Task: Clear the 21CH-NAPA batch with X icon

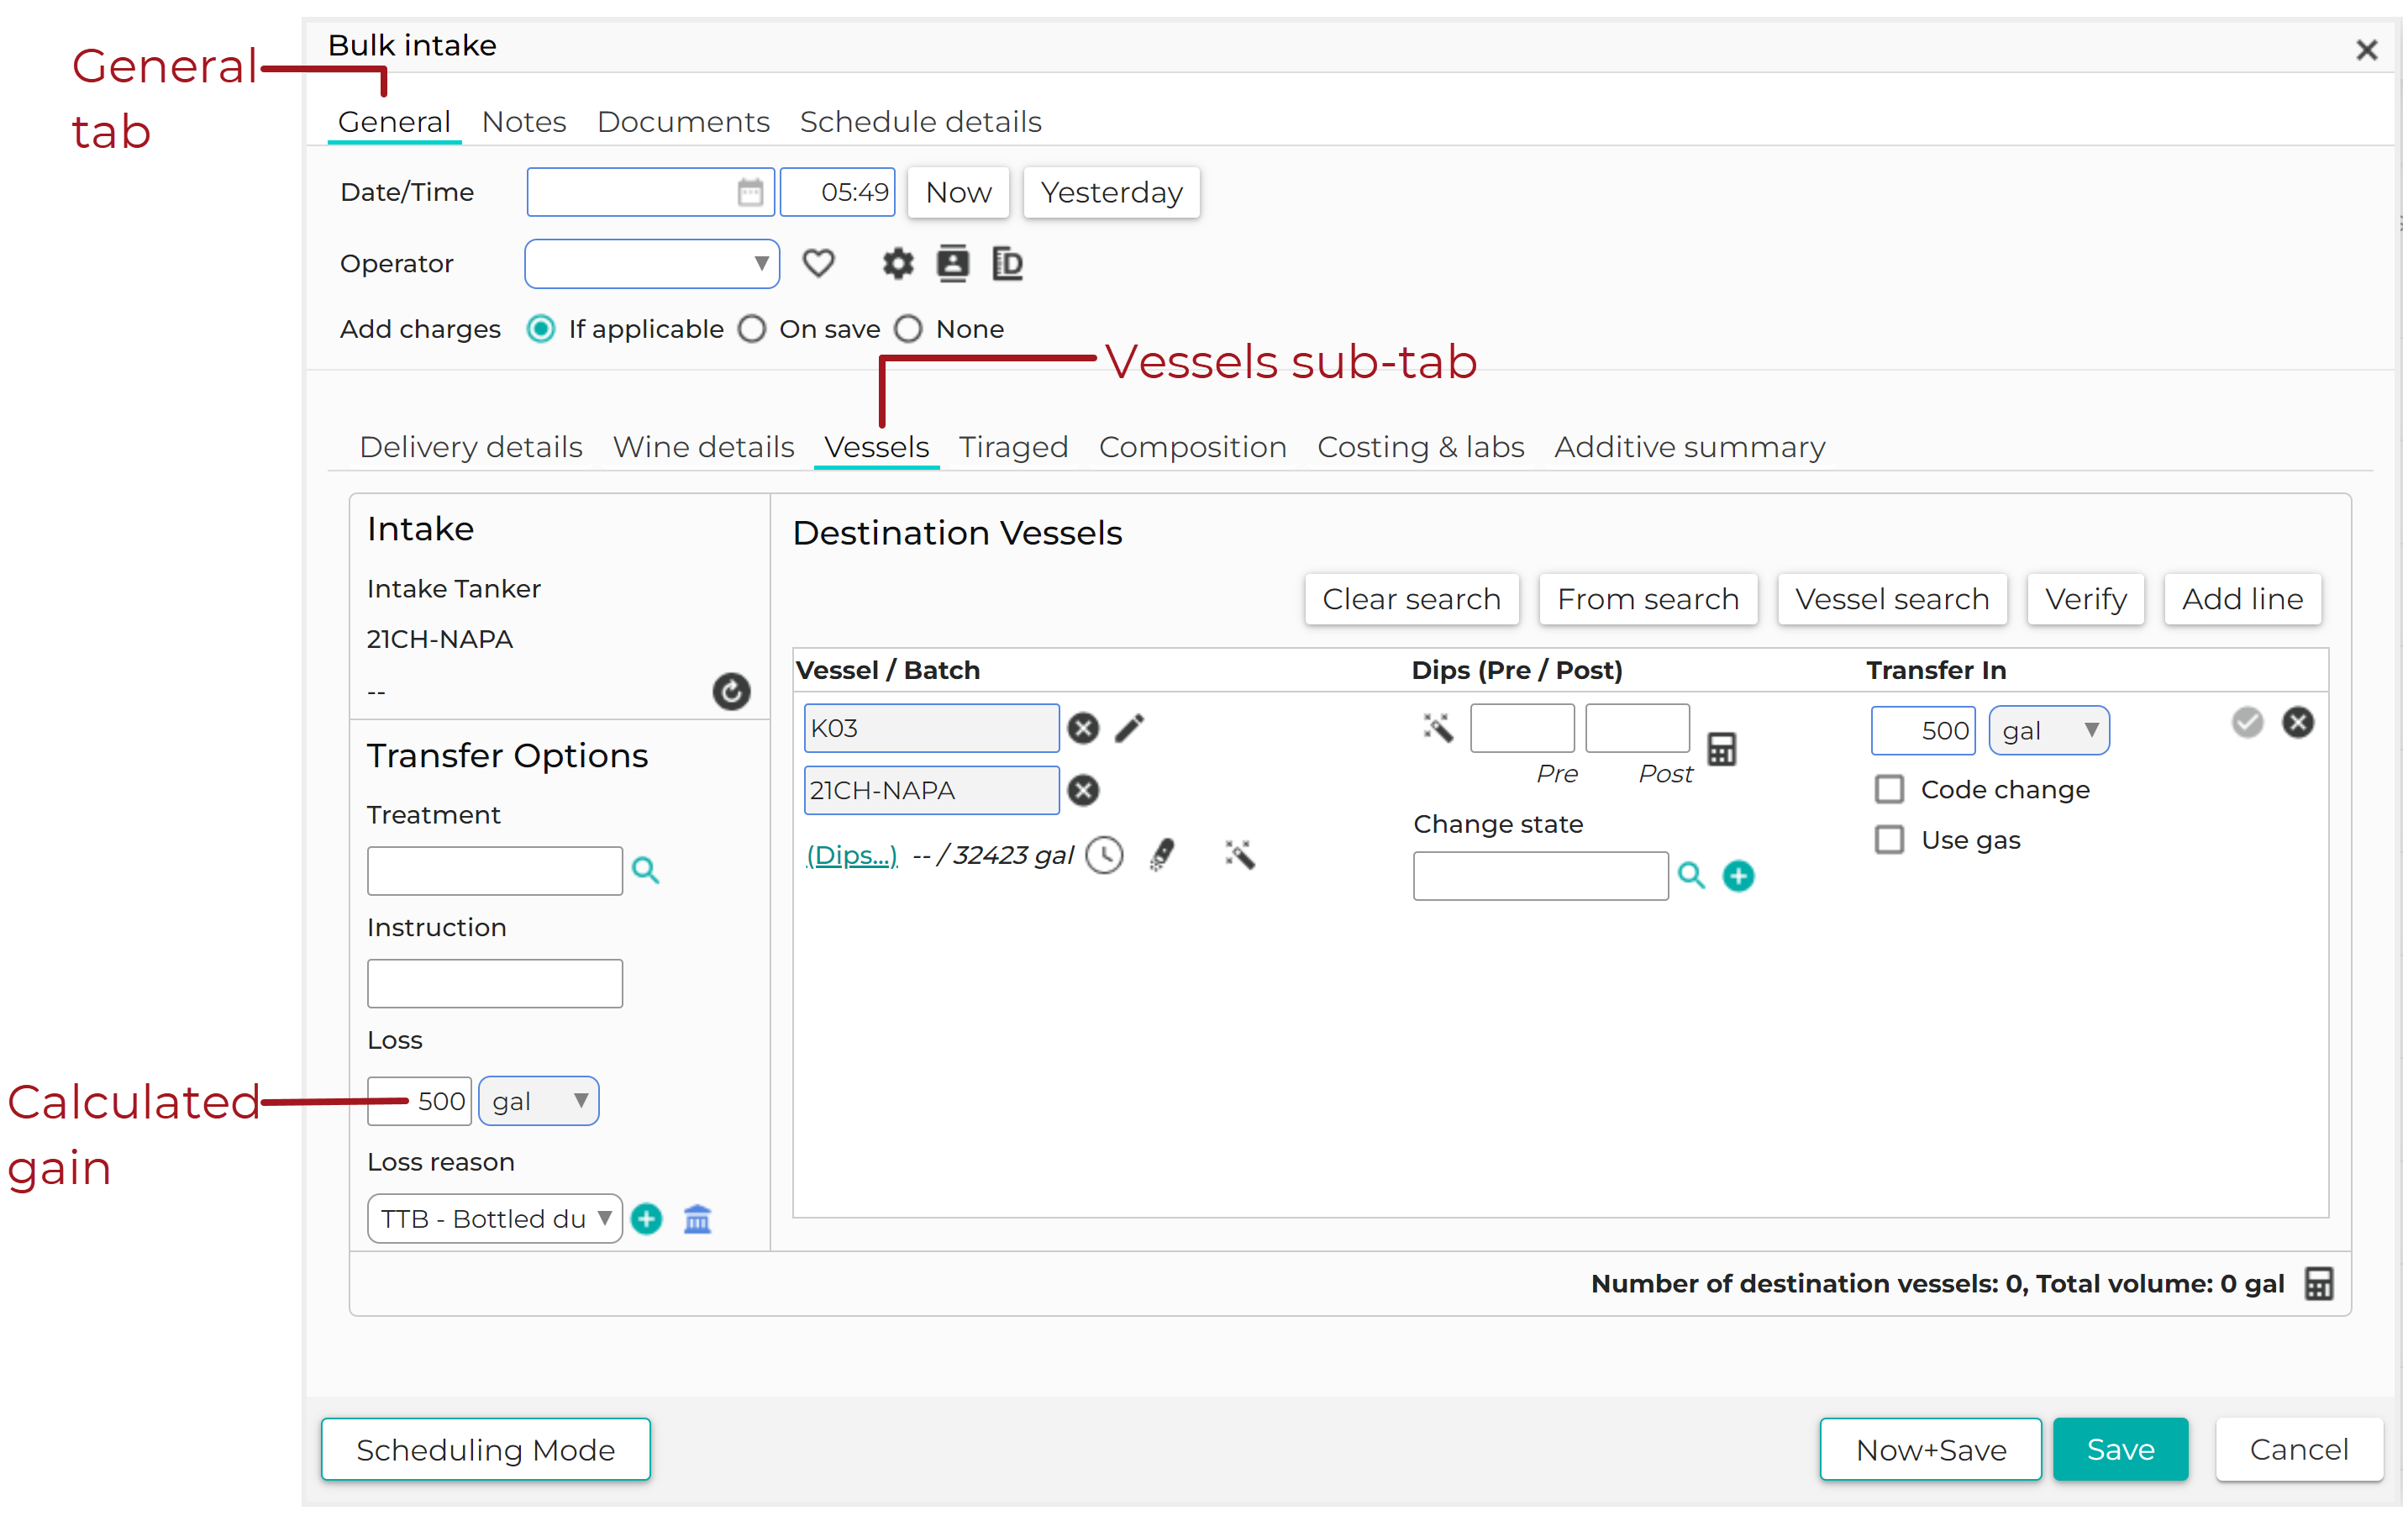Action: pyautogui.click(x=1083, y=790)
